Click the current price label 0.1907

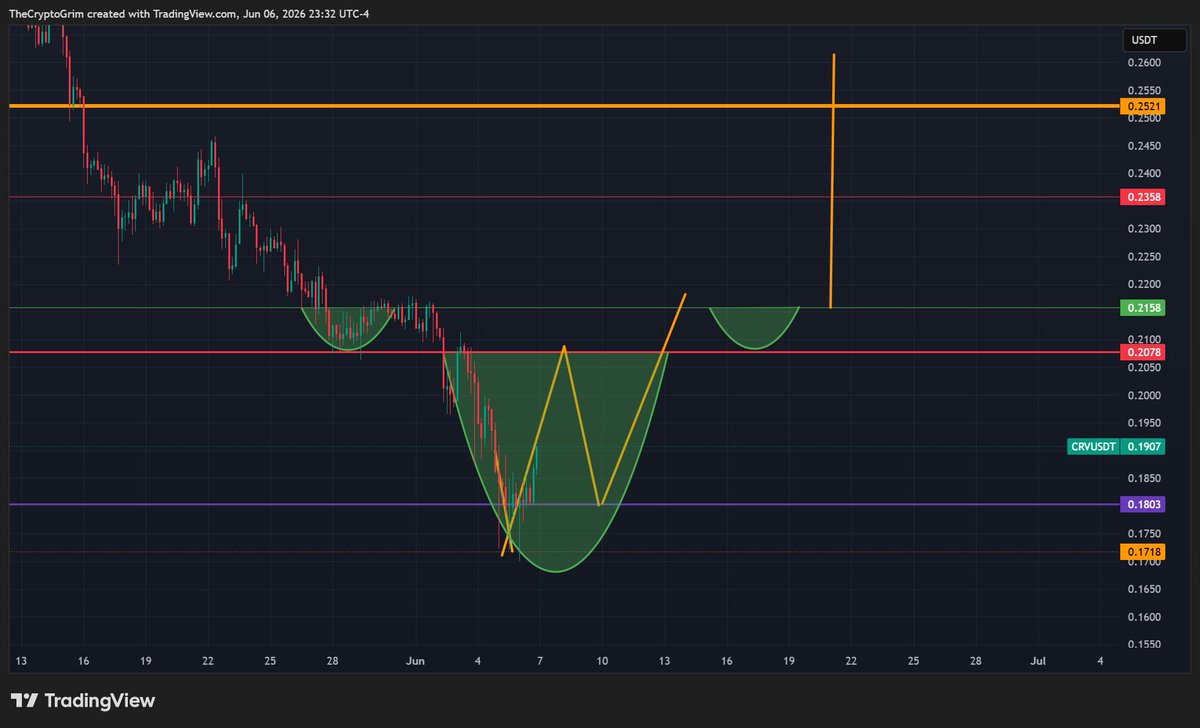tap(1143, 447)
